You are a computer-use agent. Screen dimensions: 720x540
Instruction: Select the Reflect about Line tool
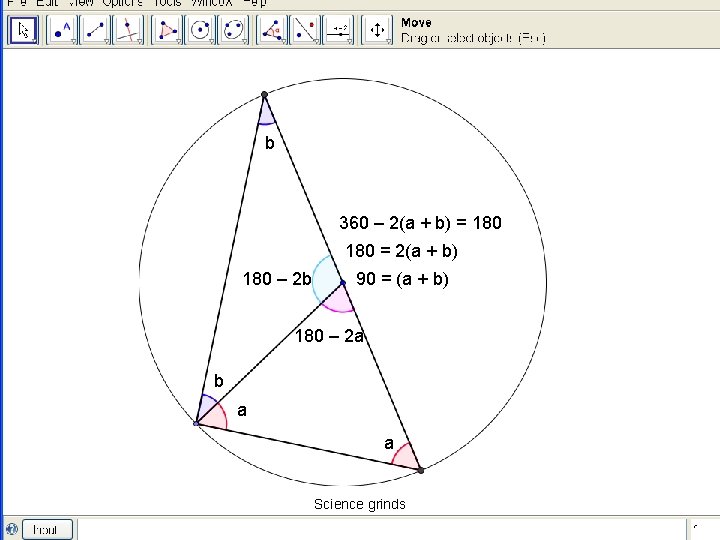click(x=305, y=30)
